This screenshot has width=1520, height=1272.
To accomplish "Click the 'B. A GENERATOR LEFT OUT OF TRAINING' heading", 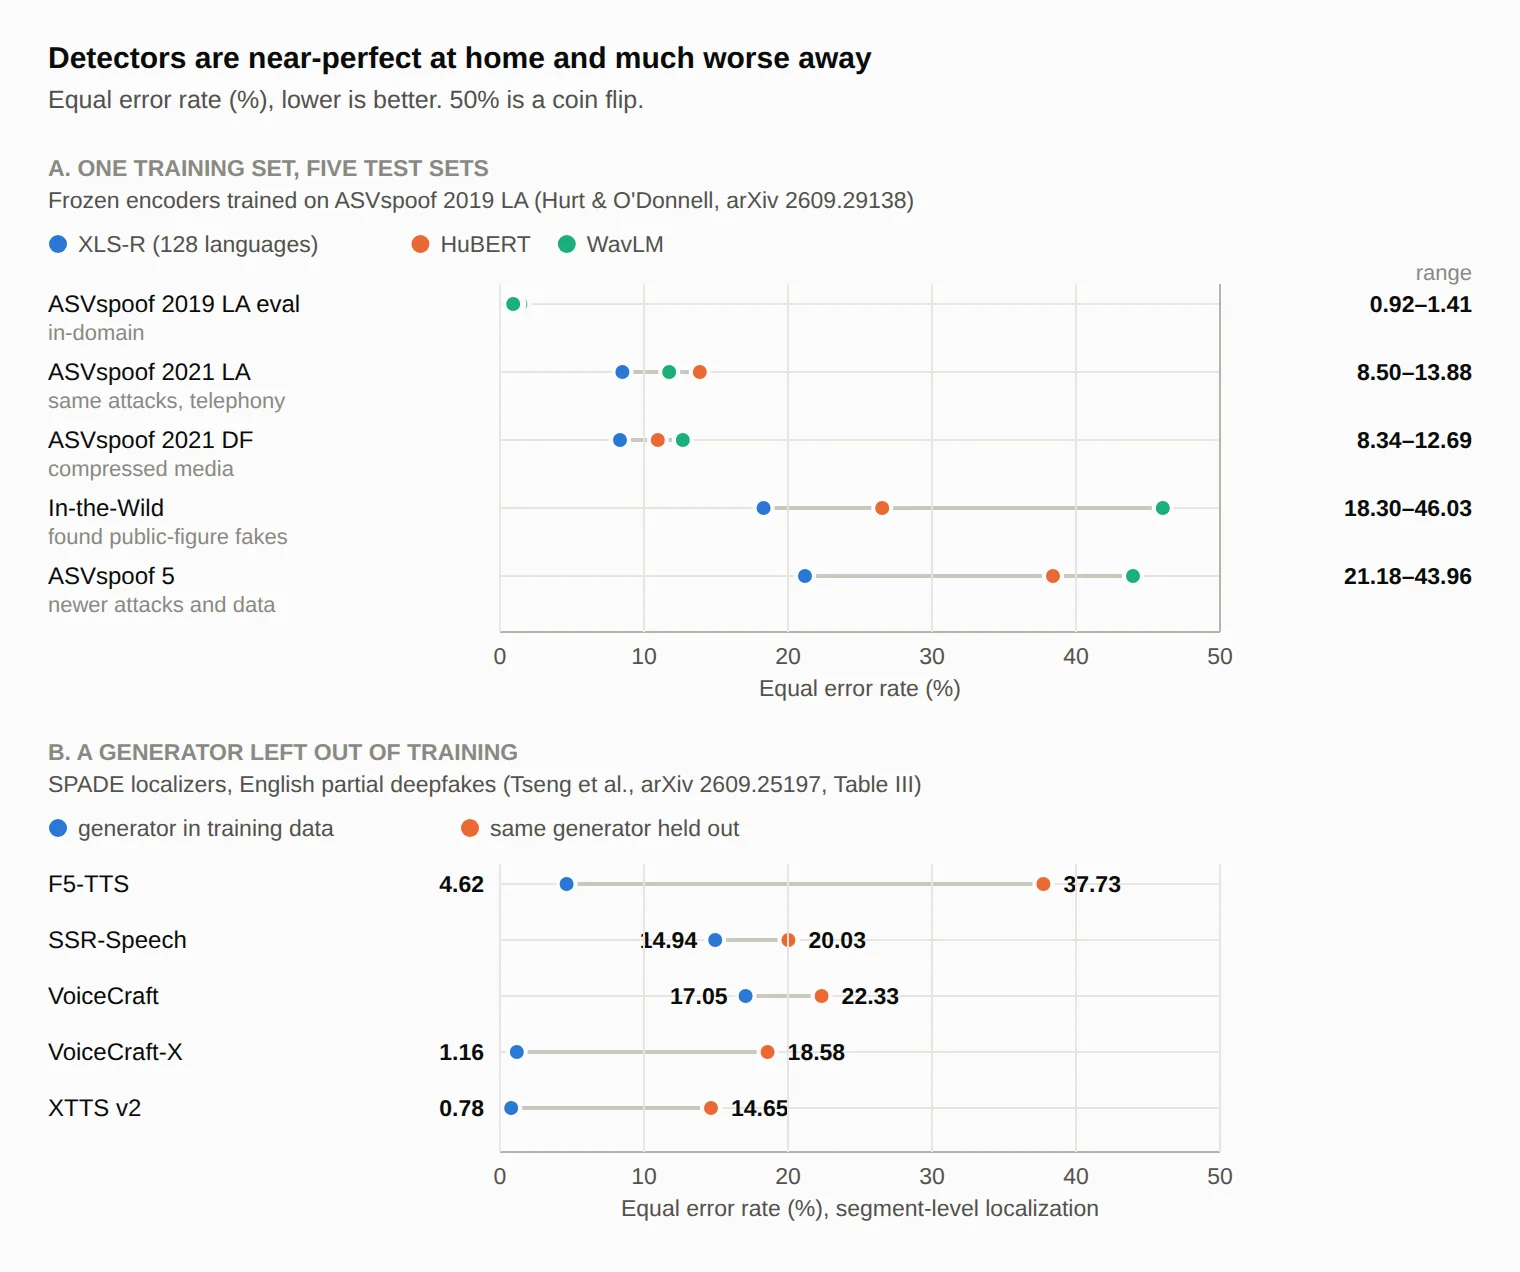I will pos(283,752).
